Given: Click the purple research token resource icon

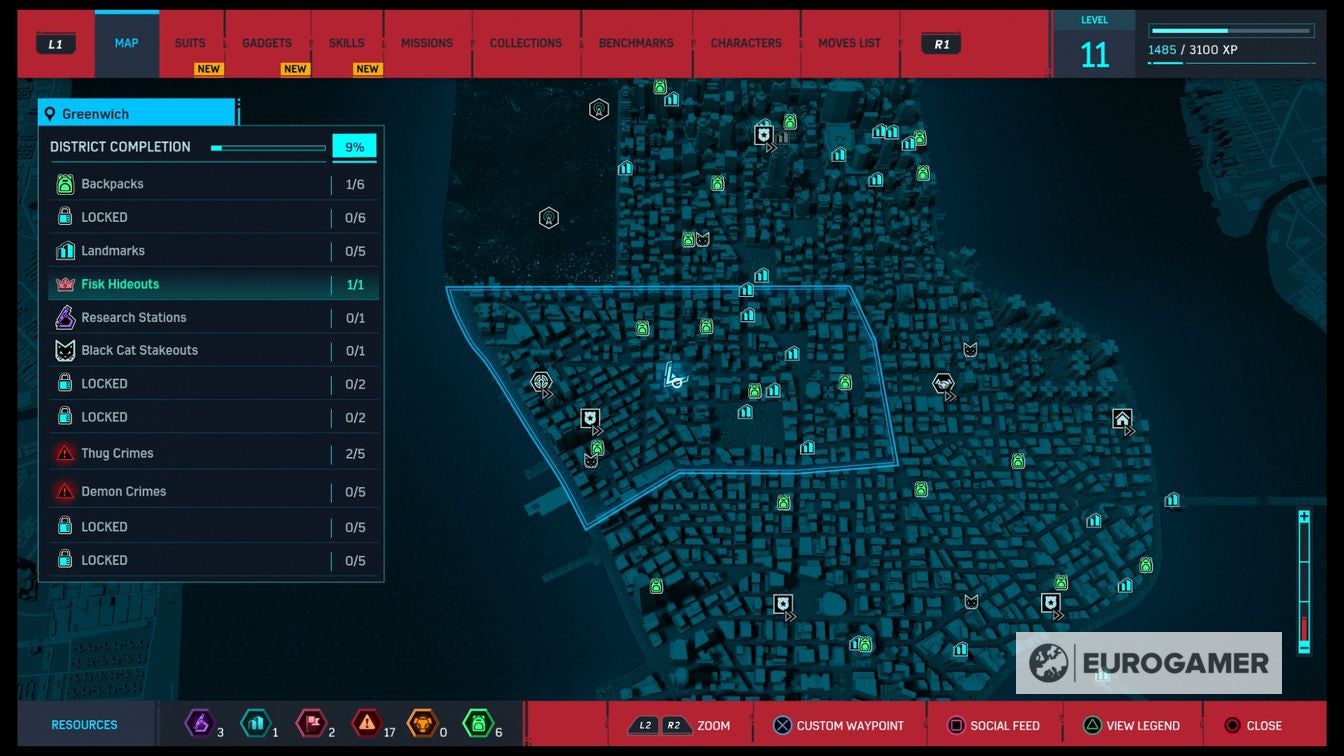Looking at the screenshot, I should pyautogui.click(x=199, y=723).
